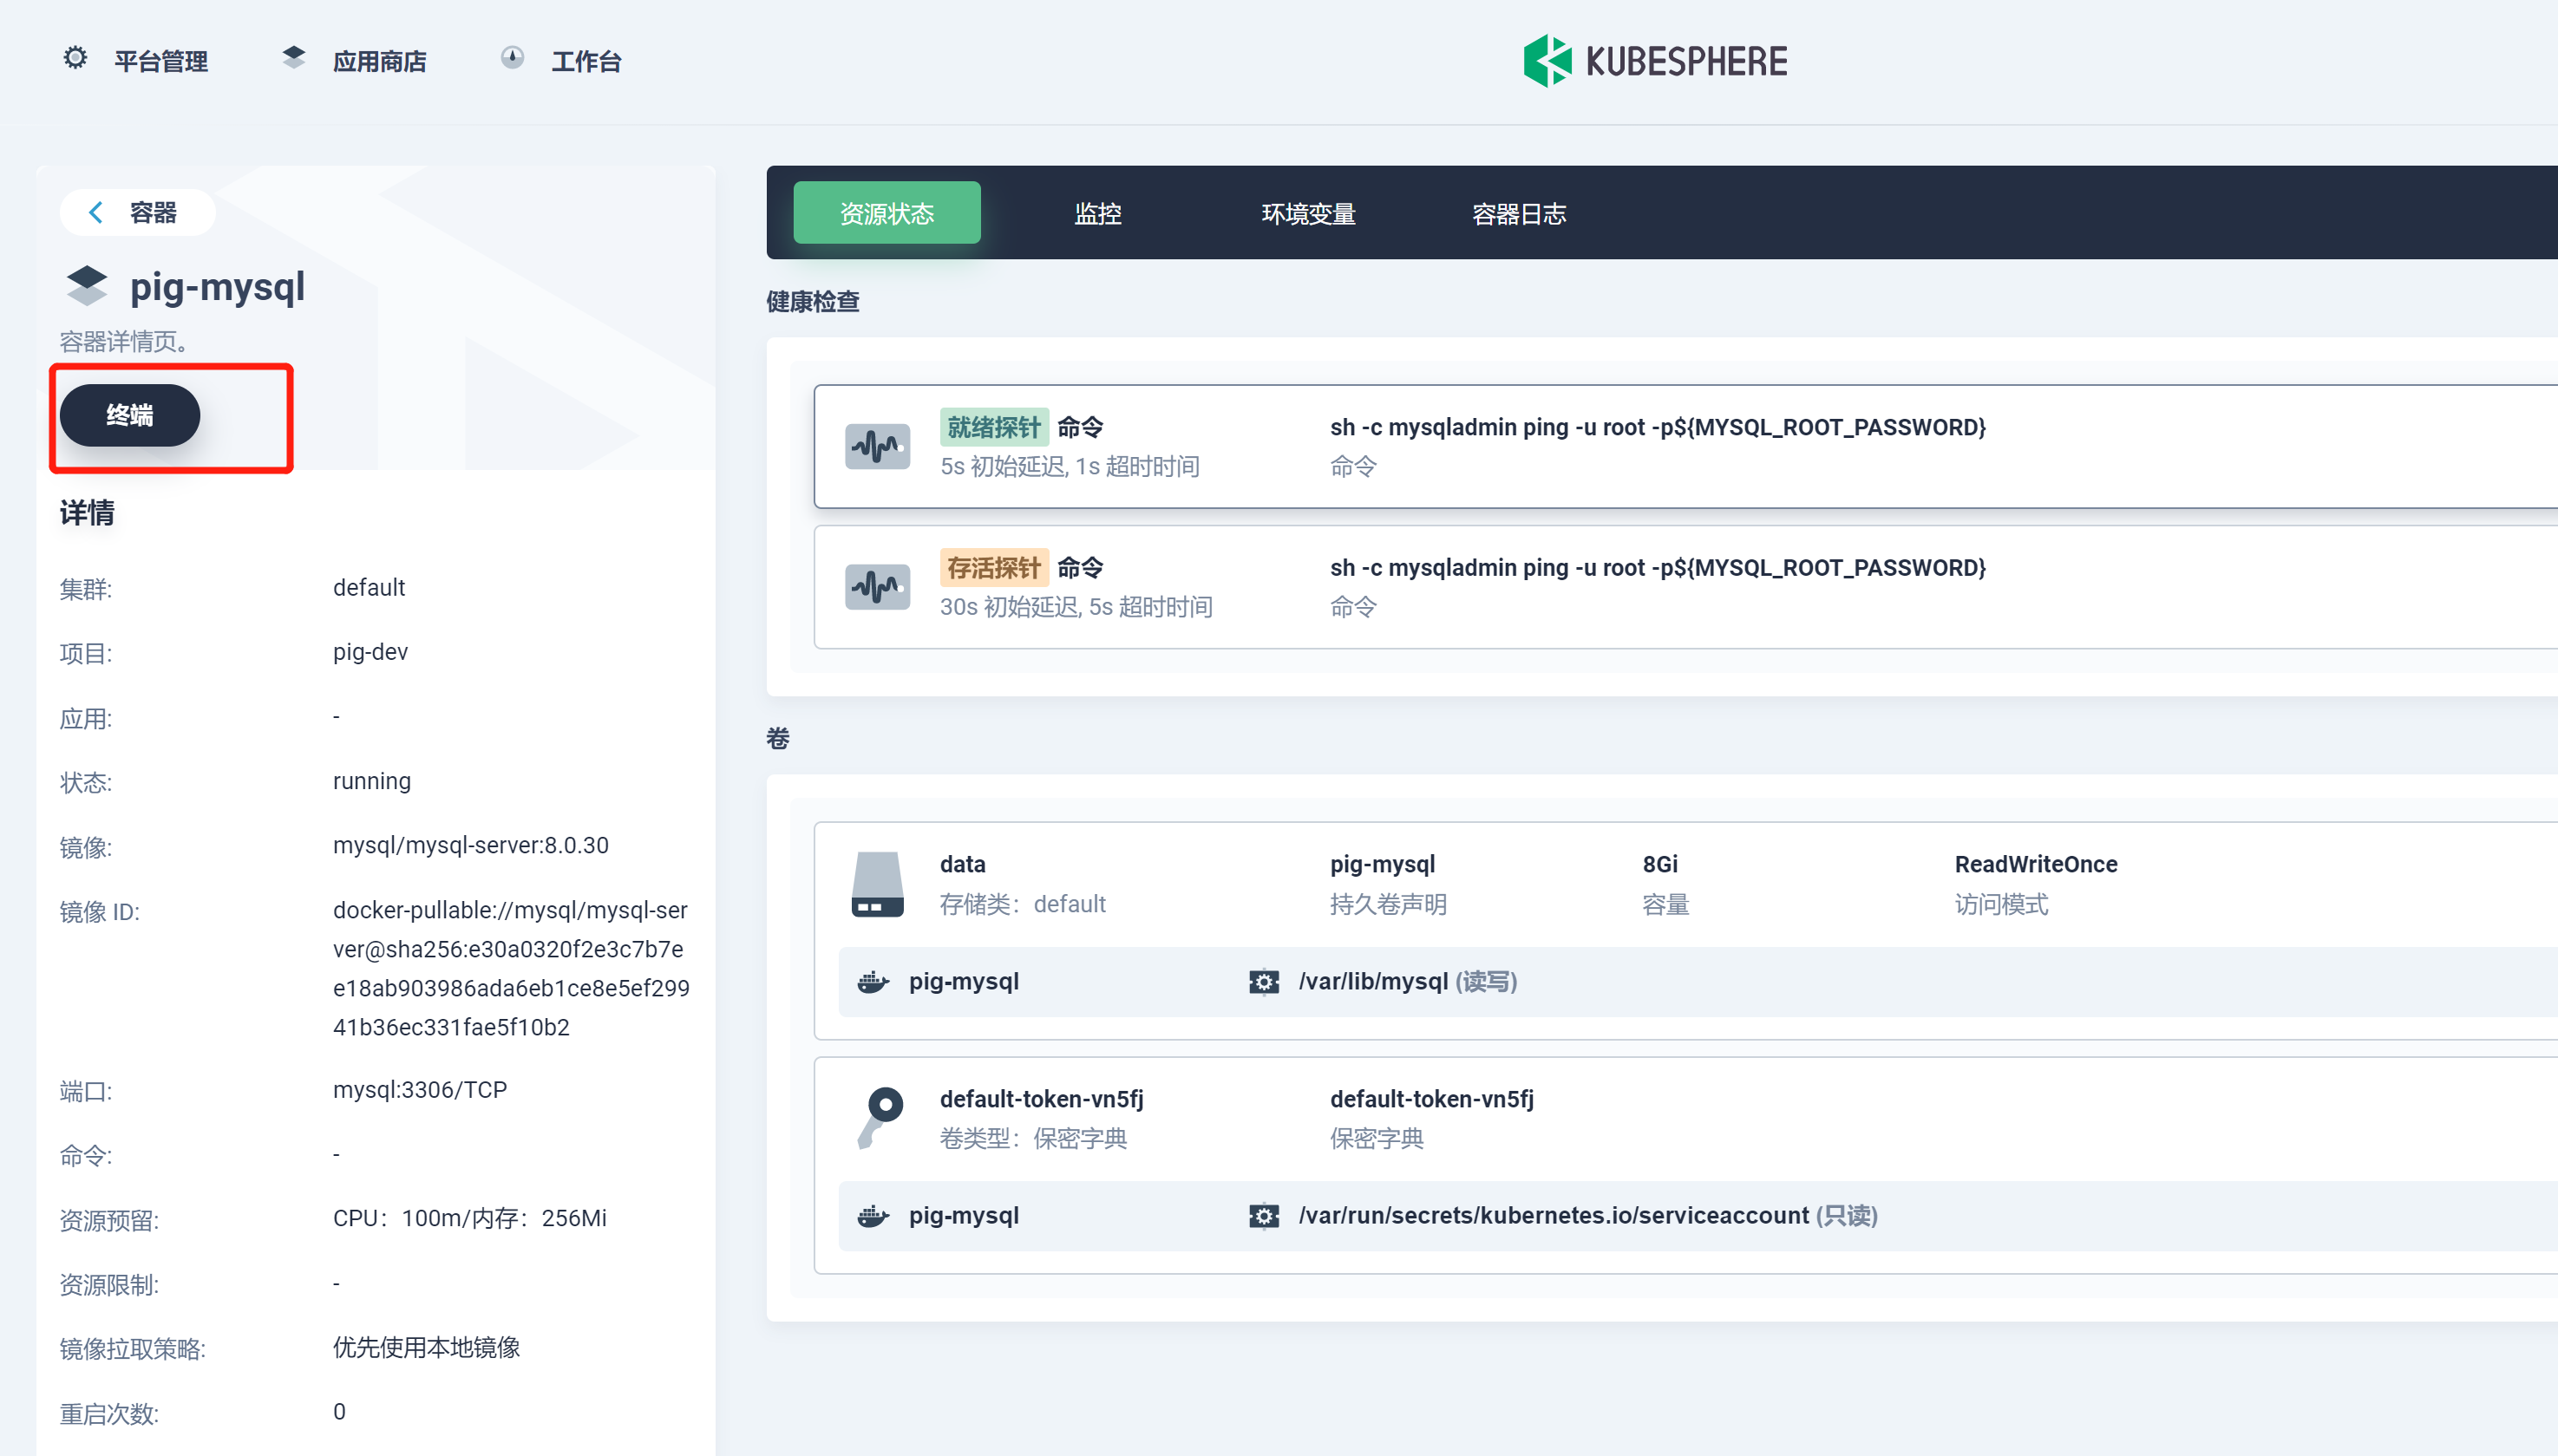Click the readiness probe heartbeat icon
Screen dimensions: 2558x1456
[x=877, y=447]
